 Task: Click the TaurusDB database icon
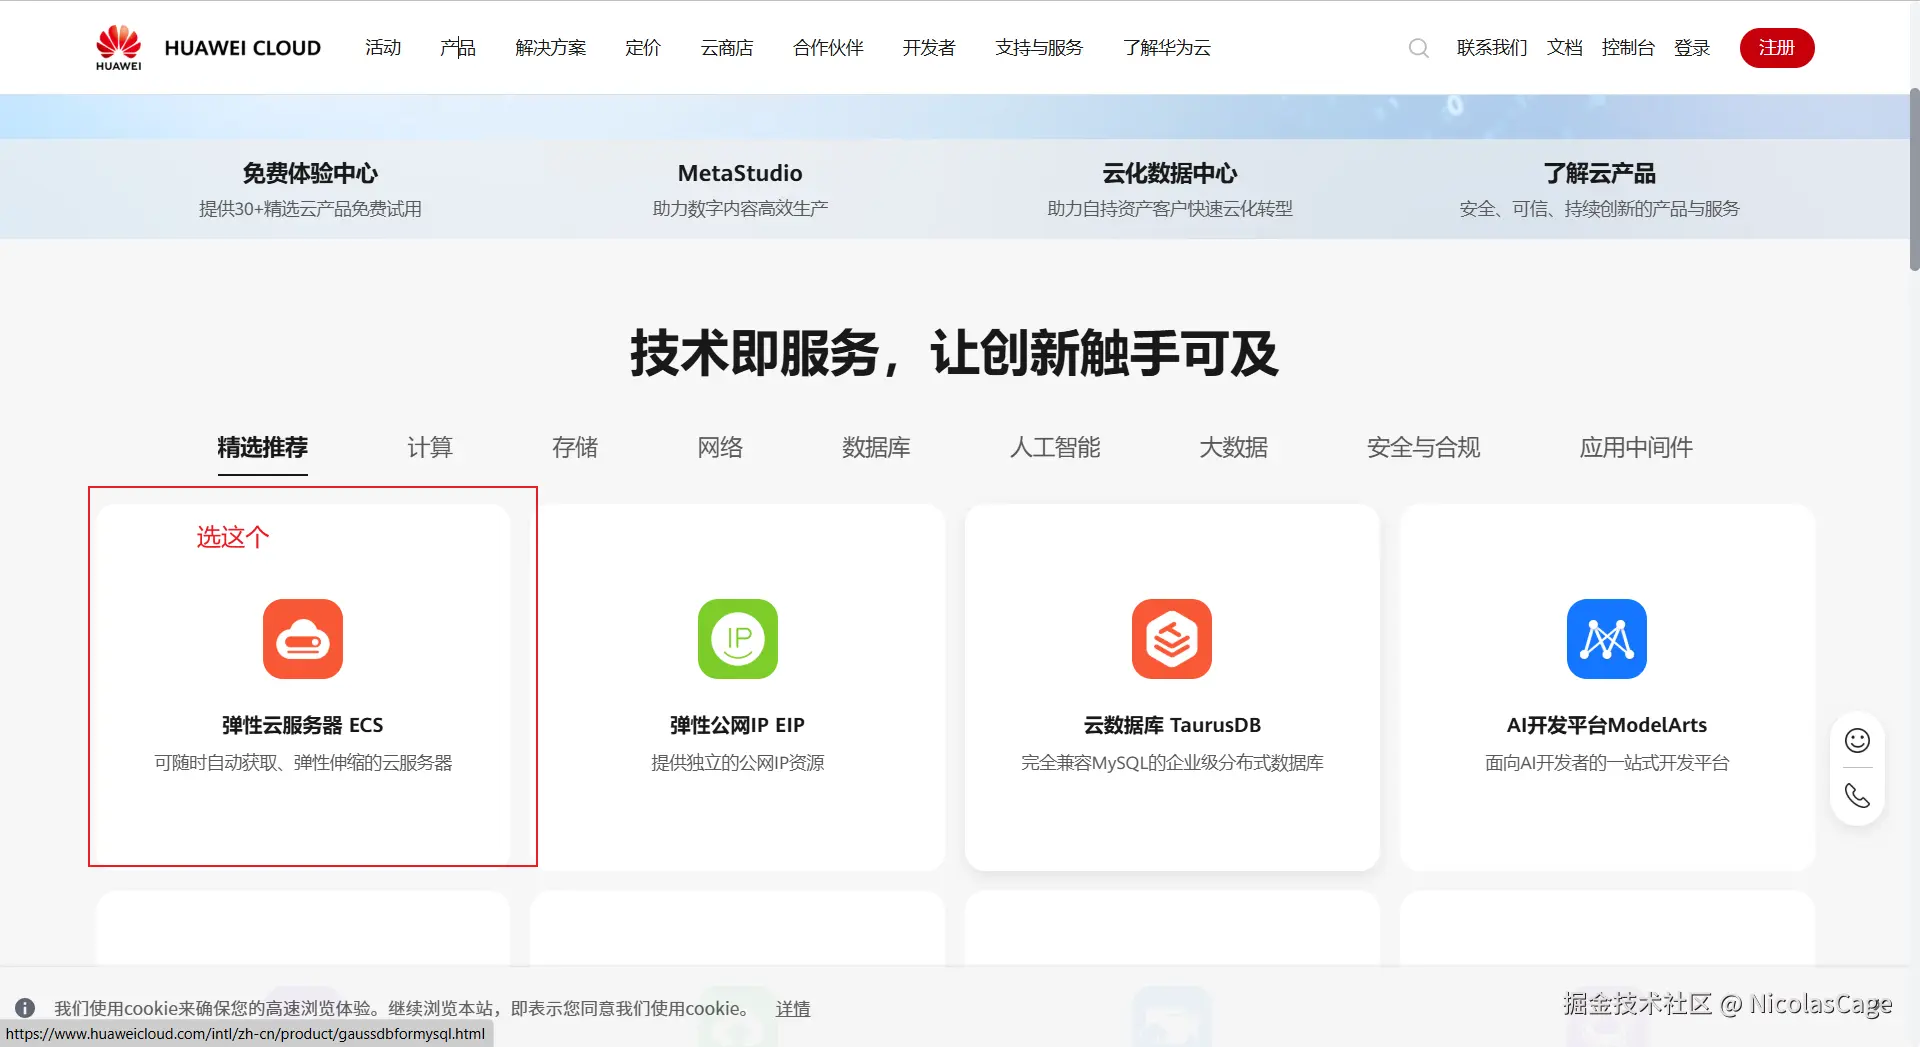coord(1172,639)
